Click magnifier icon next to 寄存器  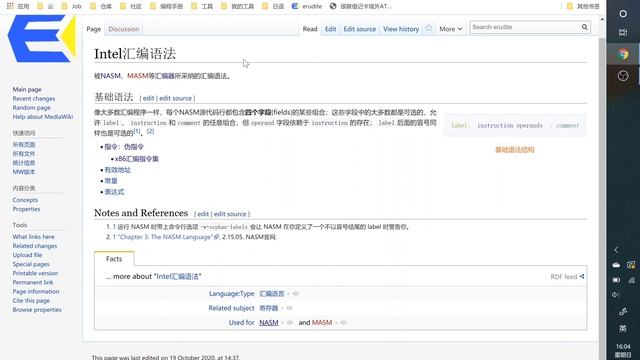tap(289, 308)
